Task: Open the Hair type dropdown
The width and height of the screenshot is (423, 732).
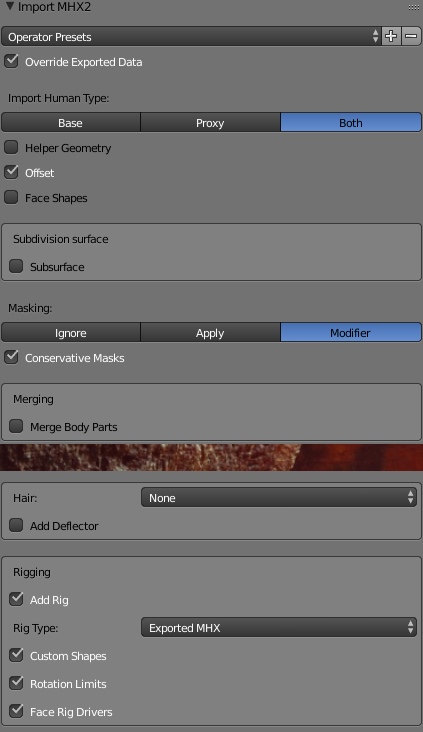Action: [279, 498]
